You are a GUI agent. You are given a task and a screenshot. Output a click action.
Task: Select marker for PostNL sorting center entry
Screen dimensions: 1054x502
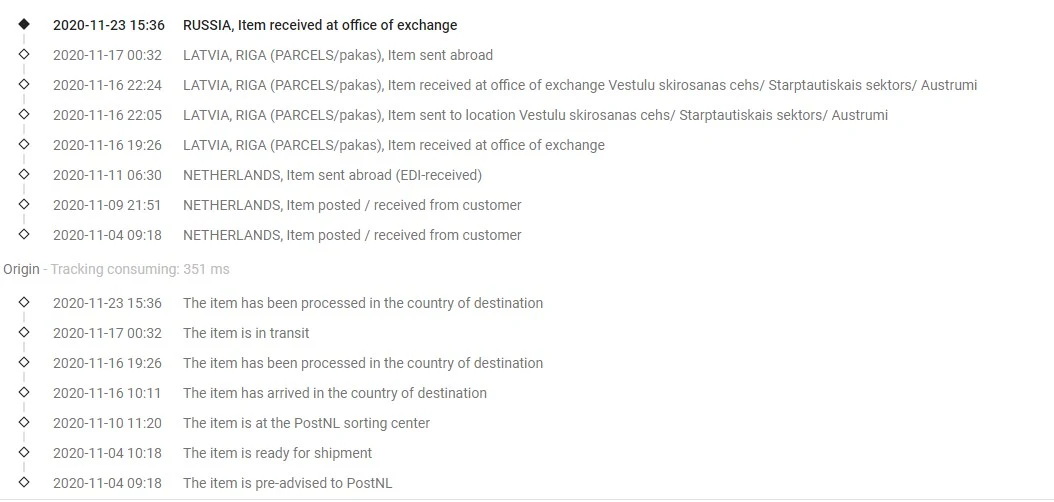coord(24,422)
